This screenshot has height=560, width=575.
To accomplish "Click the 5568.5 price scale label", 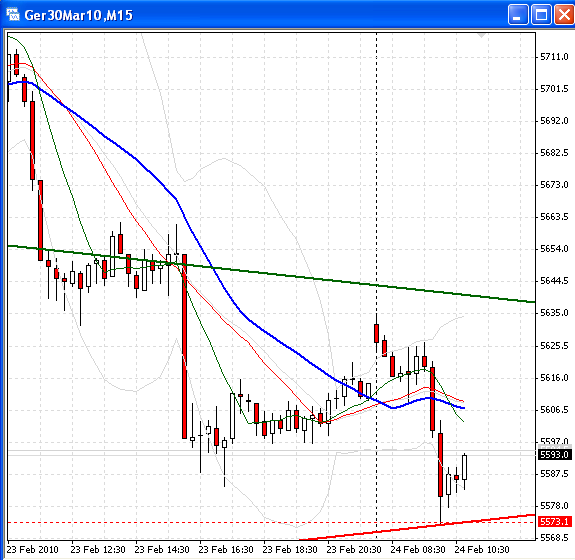I will 554,538.
